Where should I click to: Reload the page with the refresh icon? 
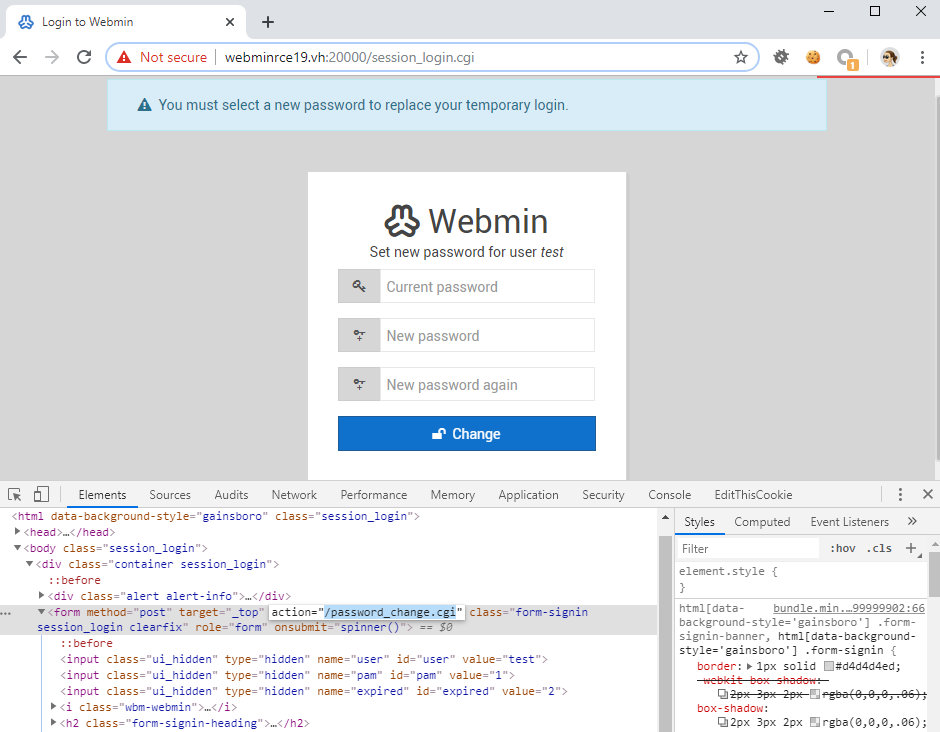pyautogui.click(x=84, y=57)
